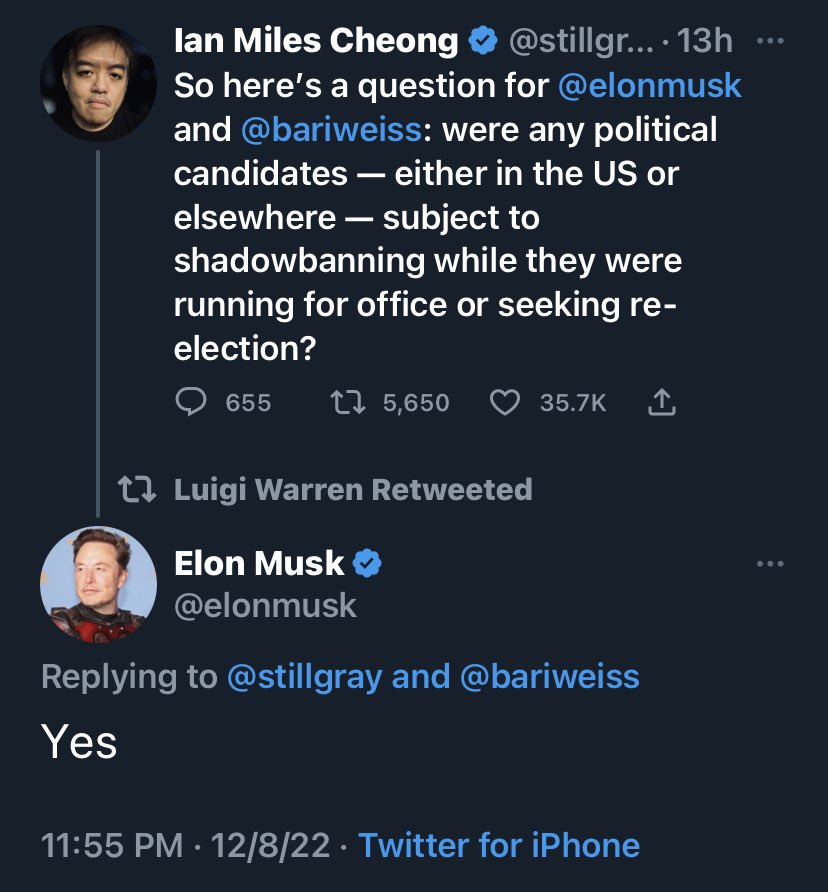This screenshot has width=828, height=892.
Task: Open Elon Musk's profile picture
Action: (98, 584)
